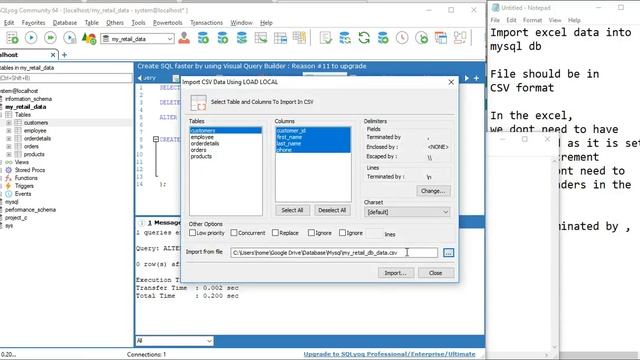Open the Transactions menu

tap(207, 23)
